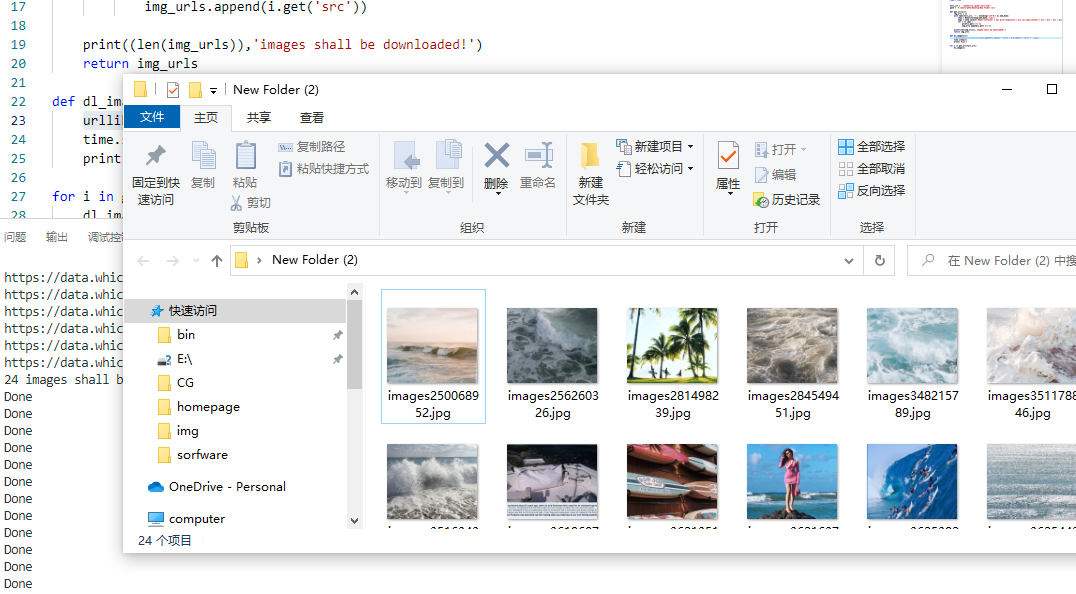Expand the New Item dropdown arrow
The height and width of the screenshot is (594, 1076).
690,147
